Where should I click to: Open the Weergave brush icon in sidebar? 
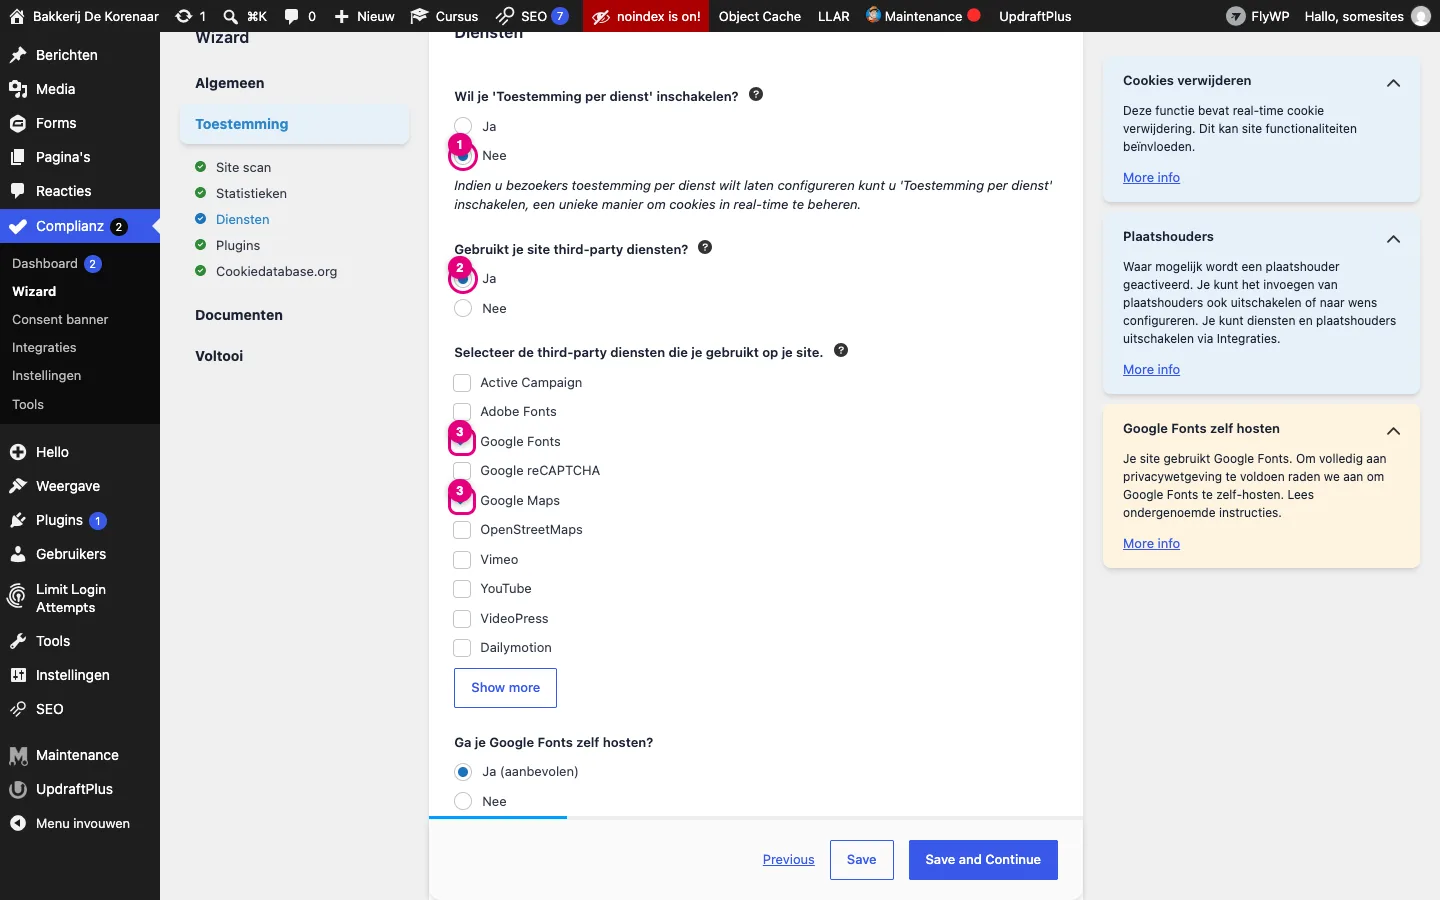click(x=18, y=486)
